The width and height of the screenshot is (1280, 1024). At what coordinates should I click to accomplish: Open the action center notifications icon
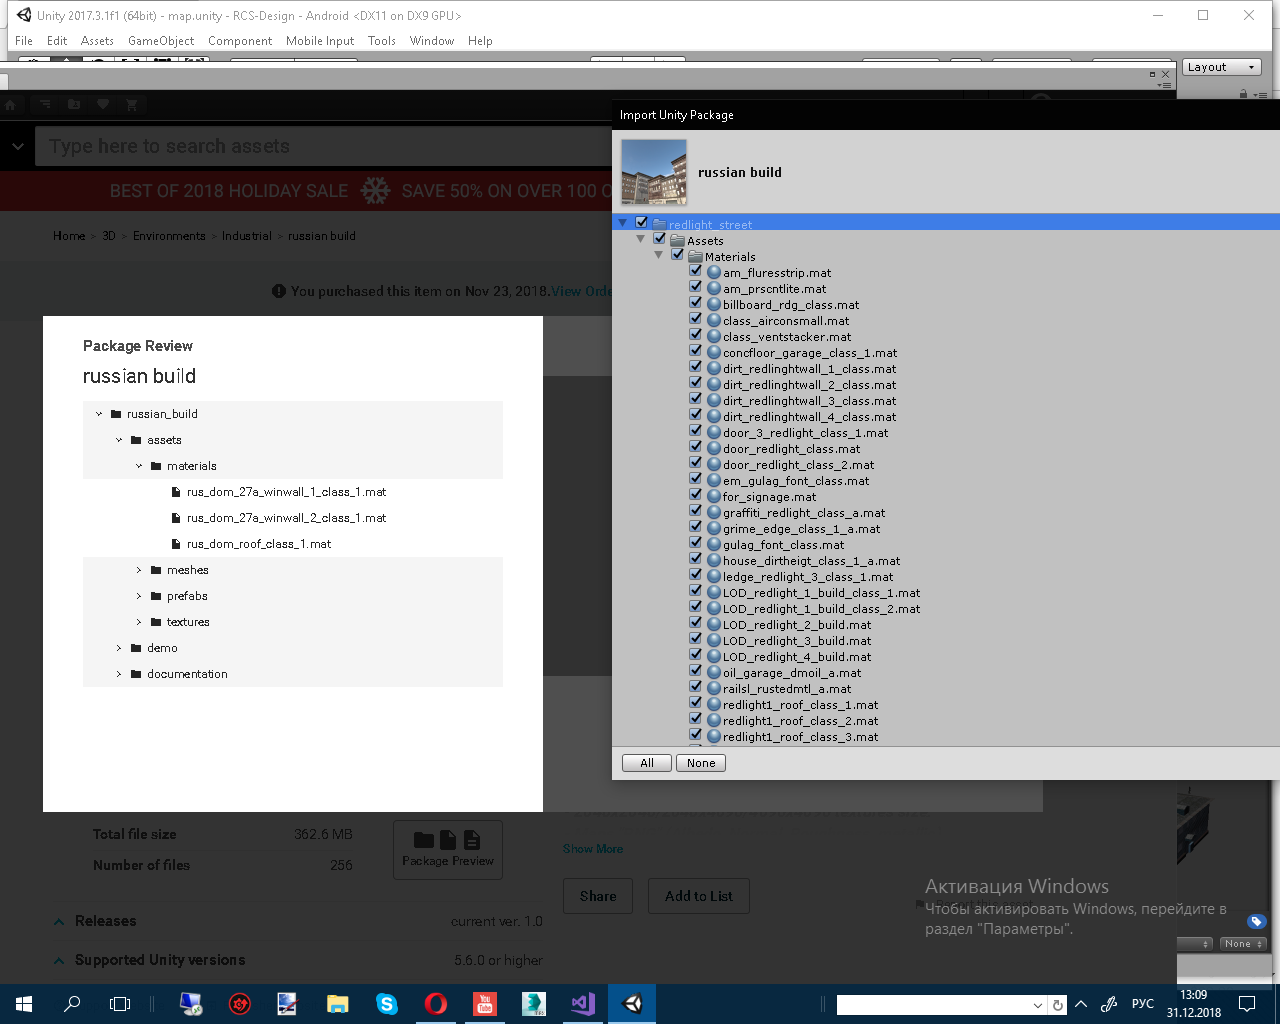click(1247, 1004)
